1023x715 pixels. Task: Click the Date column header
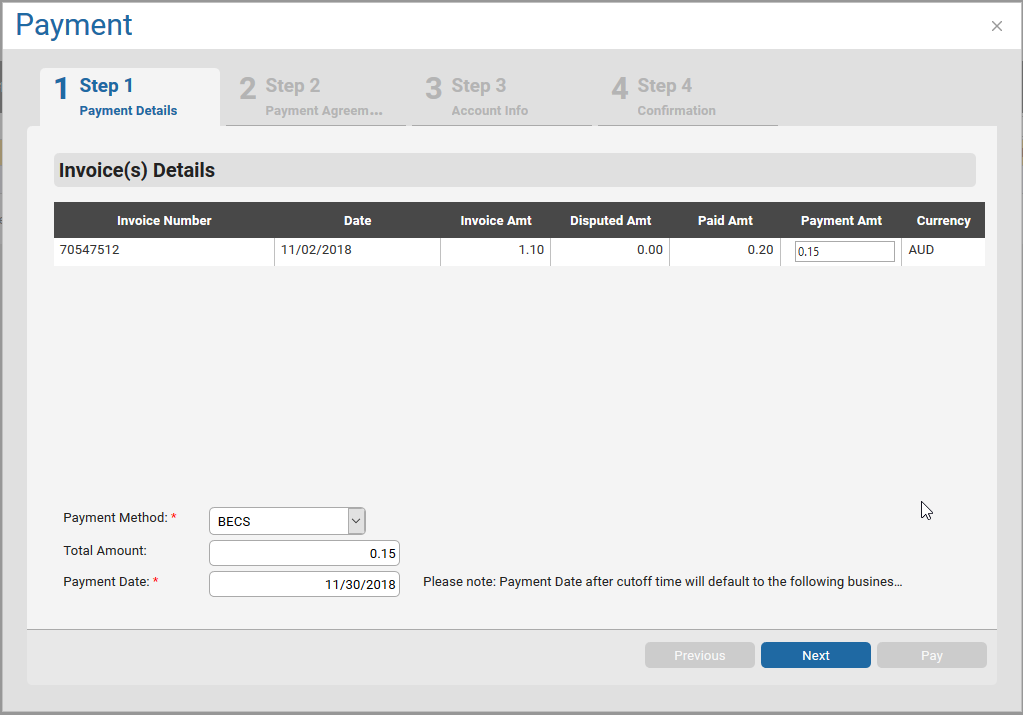[357, 220]
